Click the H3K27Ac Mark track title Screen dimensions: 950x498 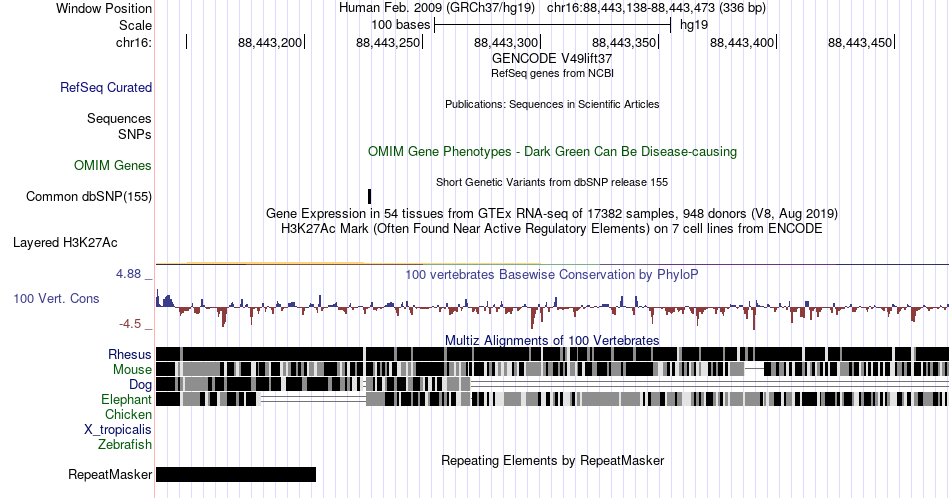coord(552,228)
